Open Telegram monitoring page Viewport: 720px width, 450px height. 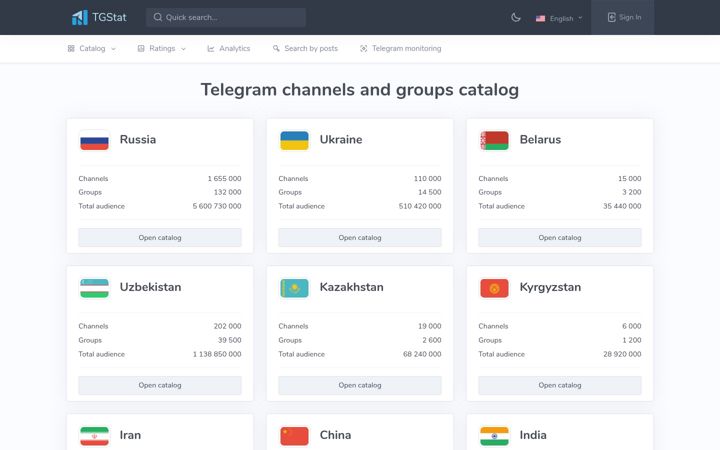coord(400,48)
